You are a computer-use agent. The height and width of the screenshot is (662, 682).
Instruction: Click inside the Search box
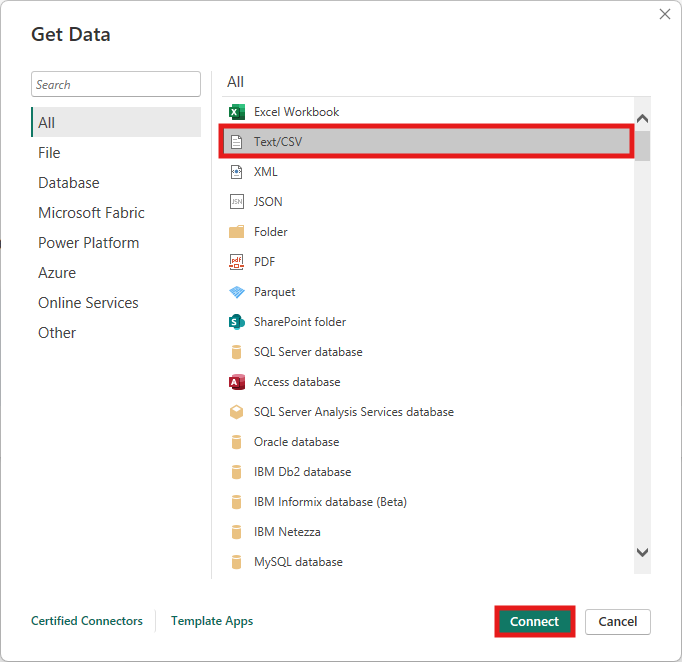point(116,84)
